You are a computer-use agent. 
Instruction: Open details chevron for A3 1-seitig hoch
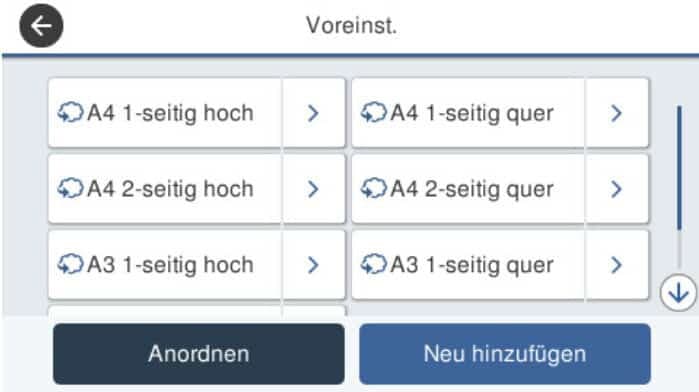pos(313,264)
